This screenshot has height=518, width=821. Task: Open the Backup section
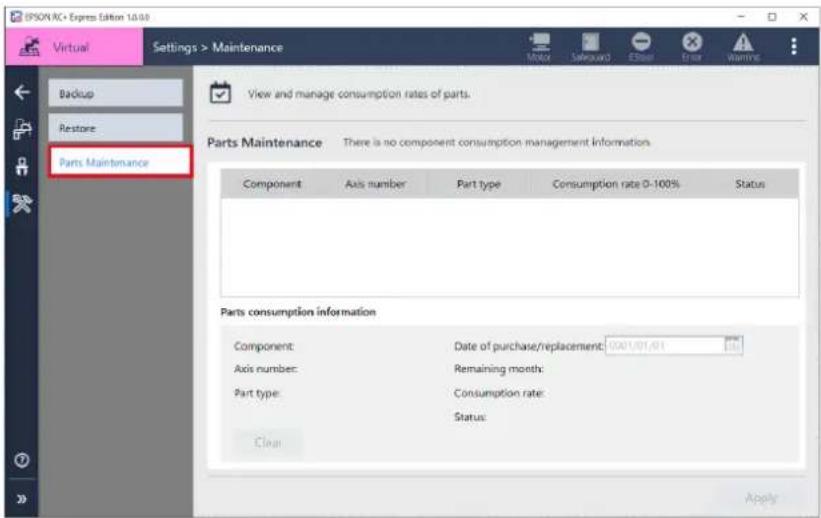pyautogui.click(x=116, y=94)
